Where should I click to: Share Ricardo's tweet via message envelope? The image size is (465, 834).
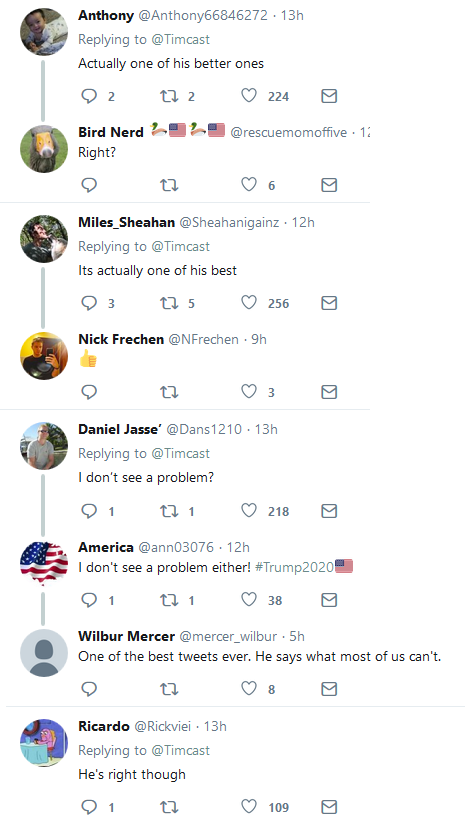(329, 807)
